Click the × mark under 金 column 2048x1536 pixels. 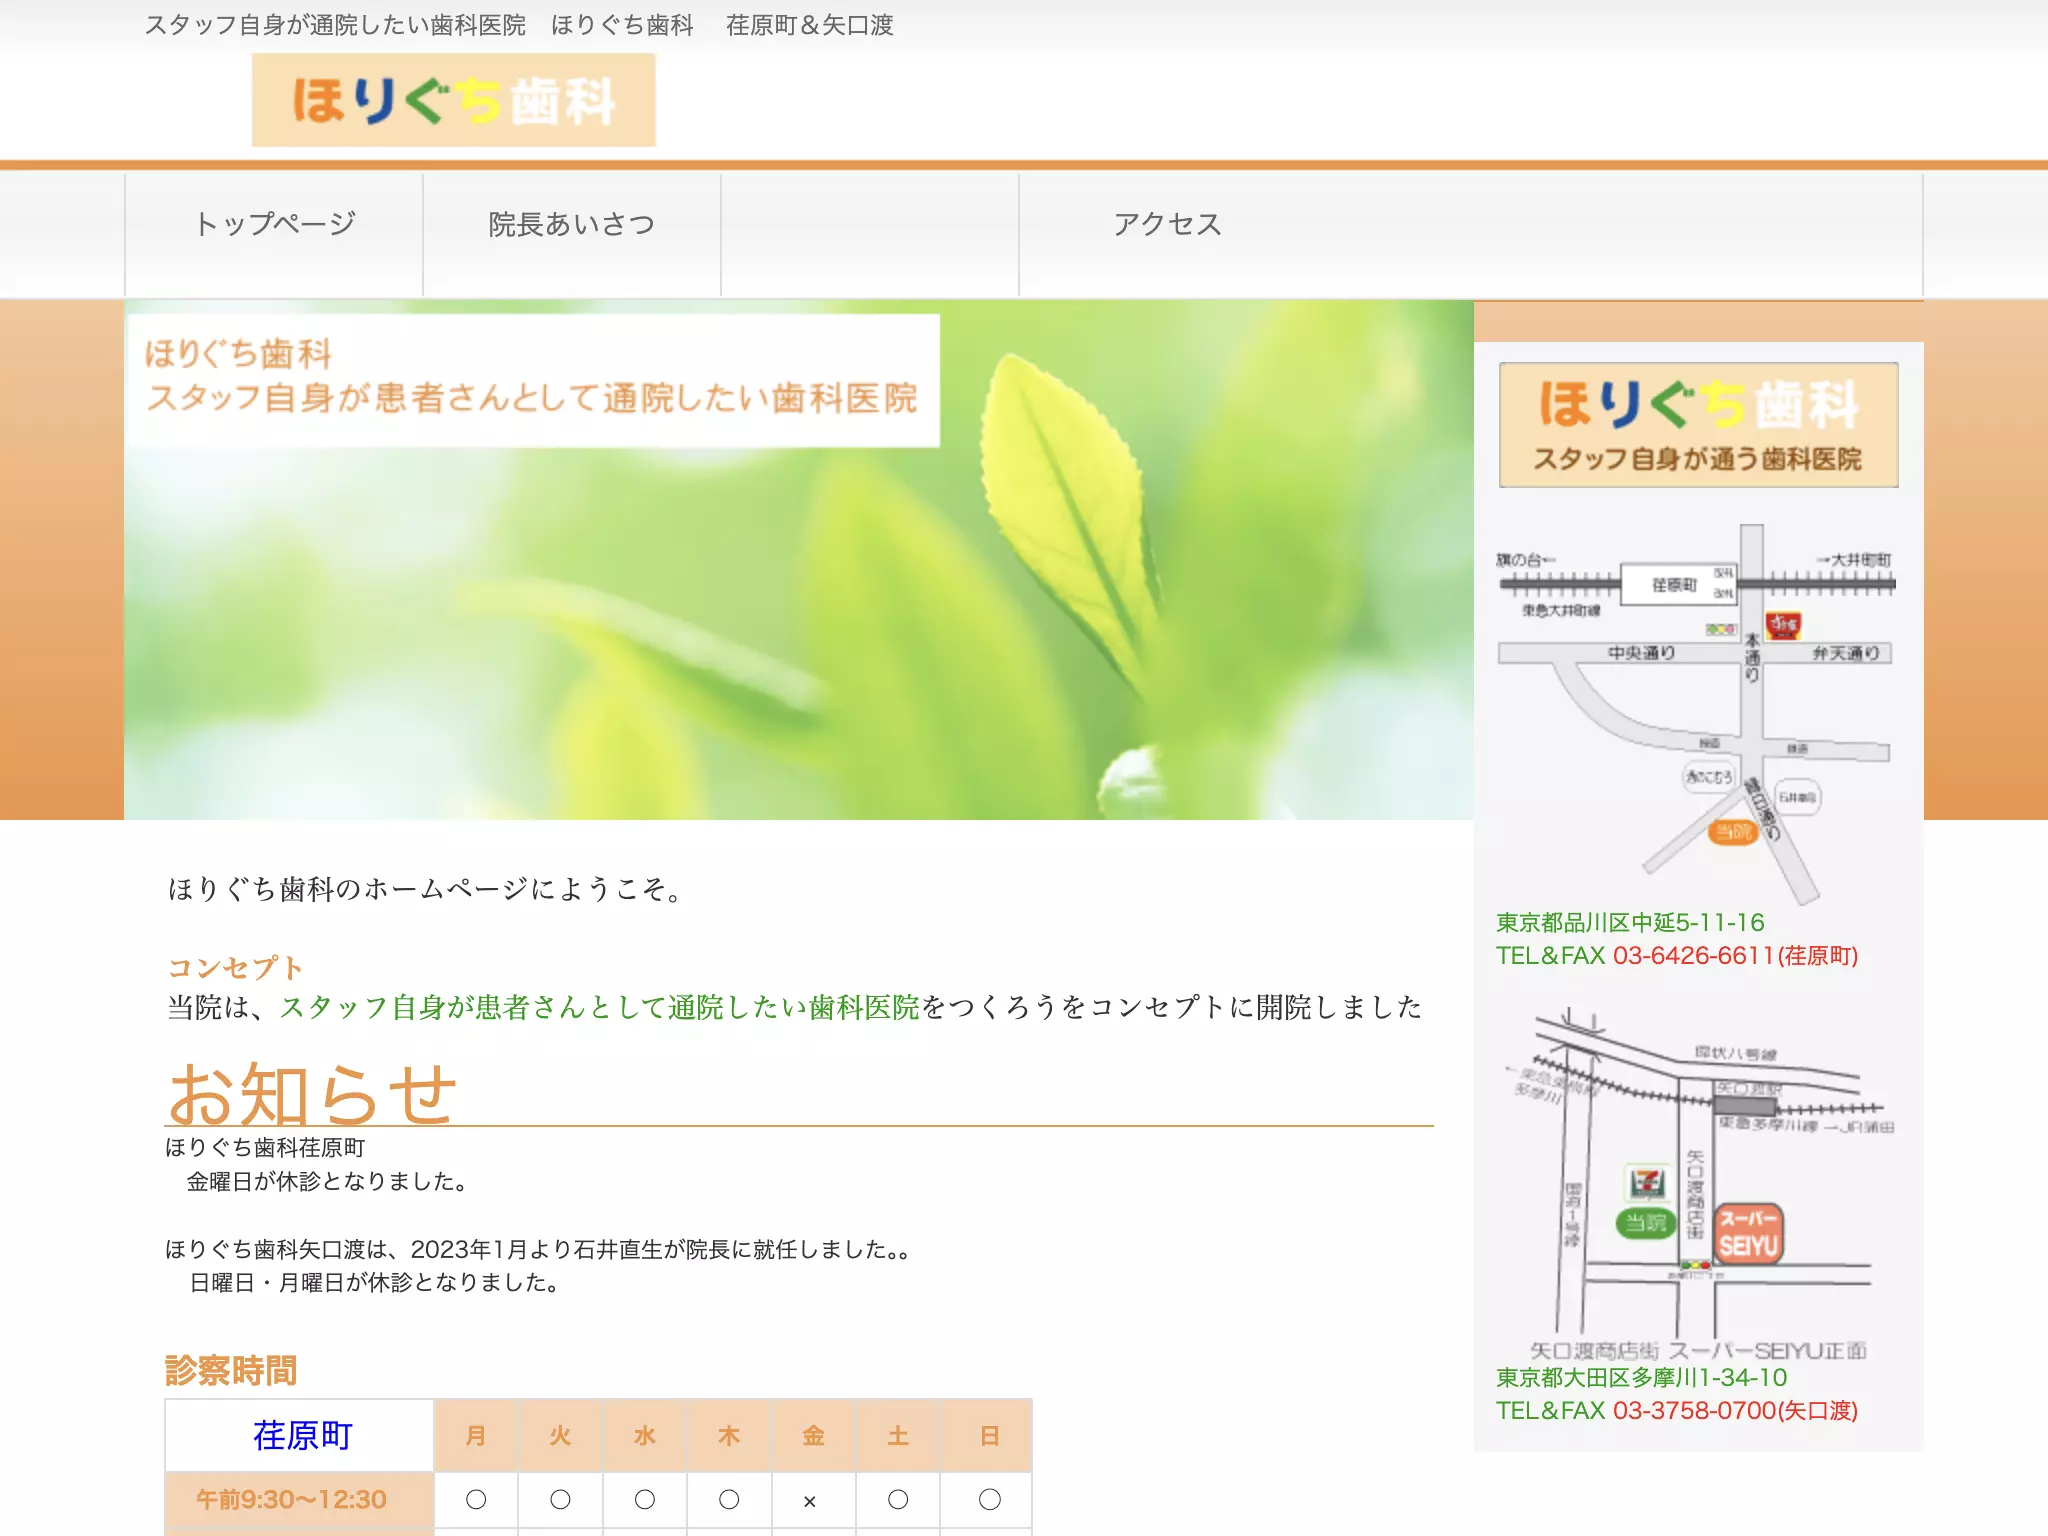[810, 1501]
